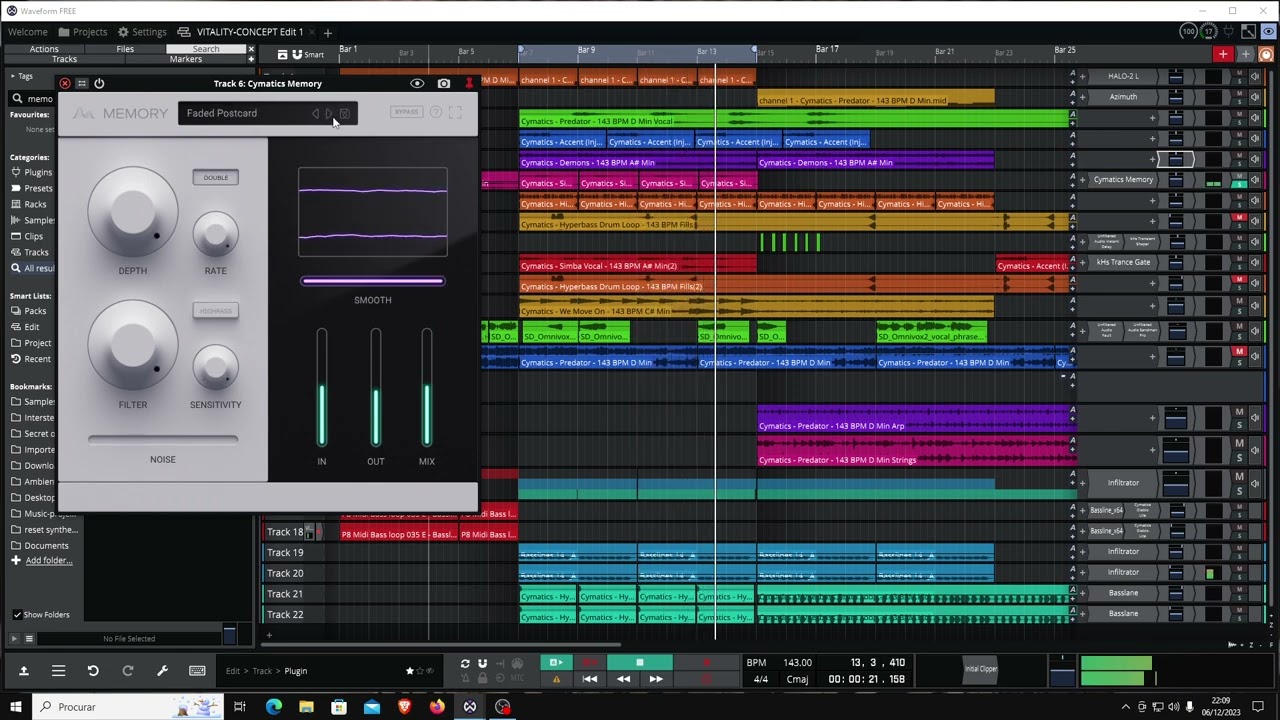Toggle the BYPASS button in Memory plugin

(406, 112)
